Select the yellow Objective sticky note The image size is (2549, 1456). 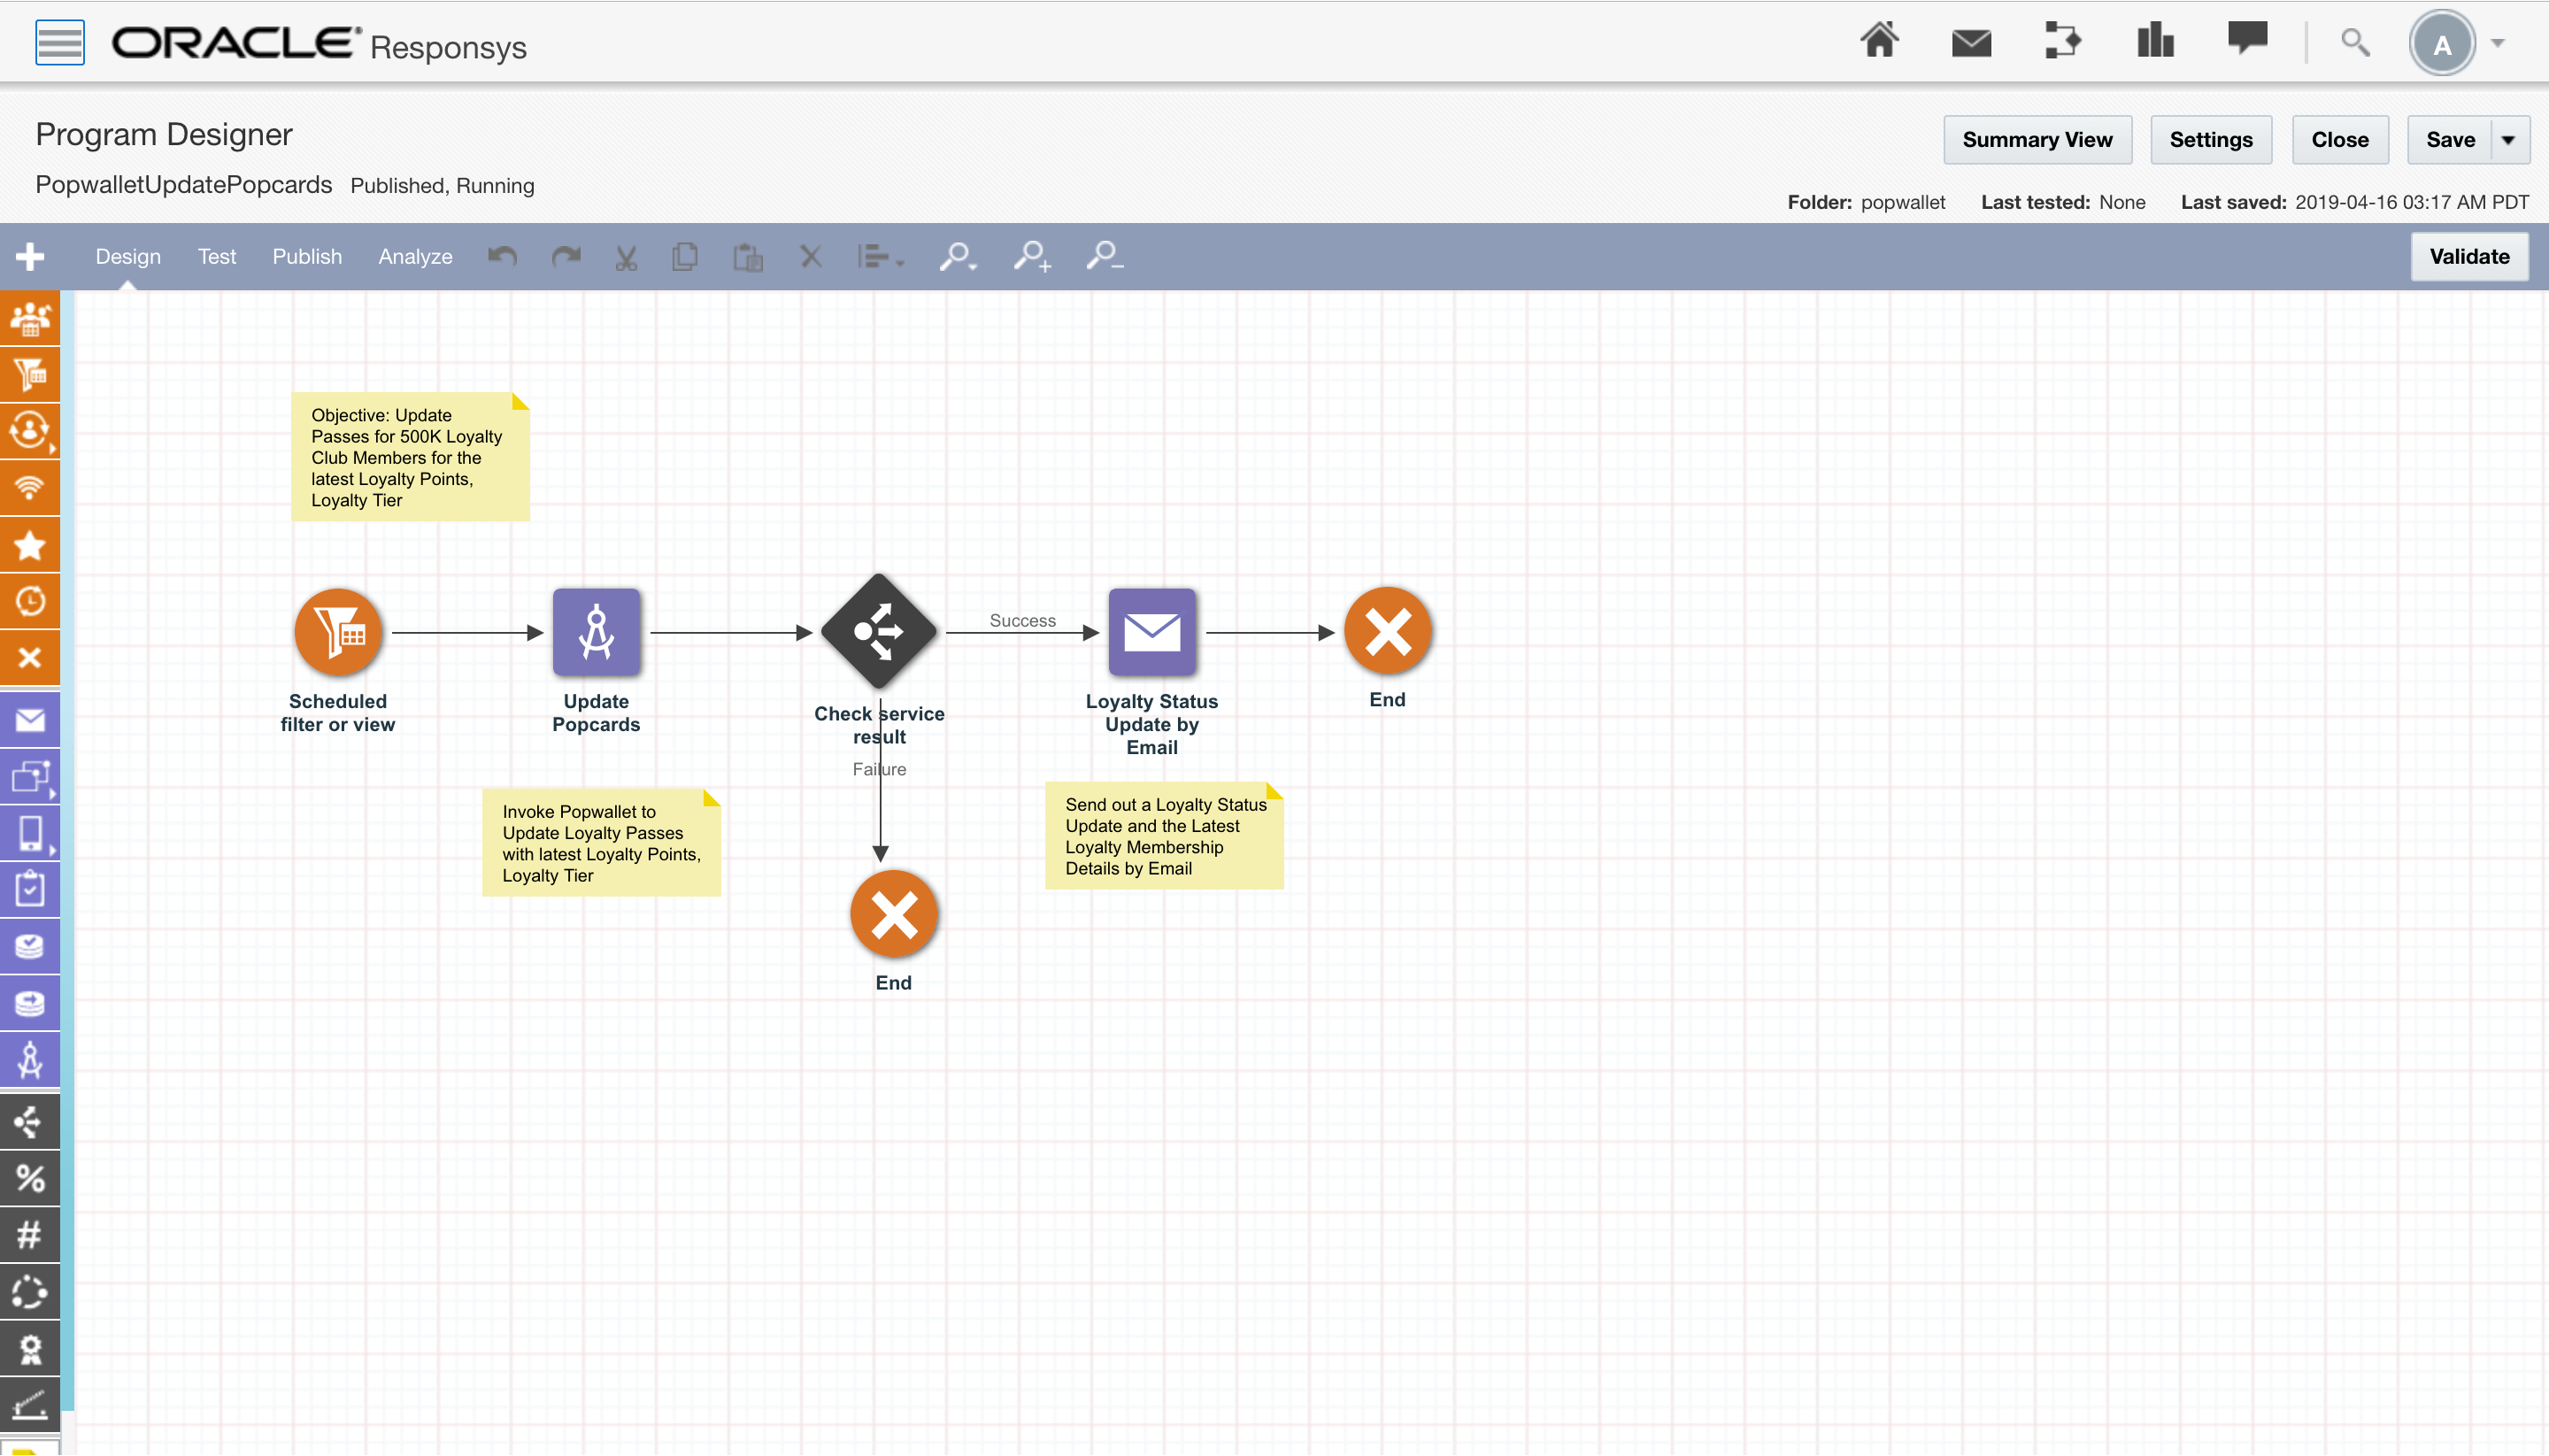[409, 457]
